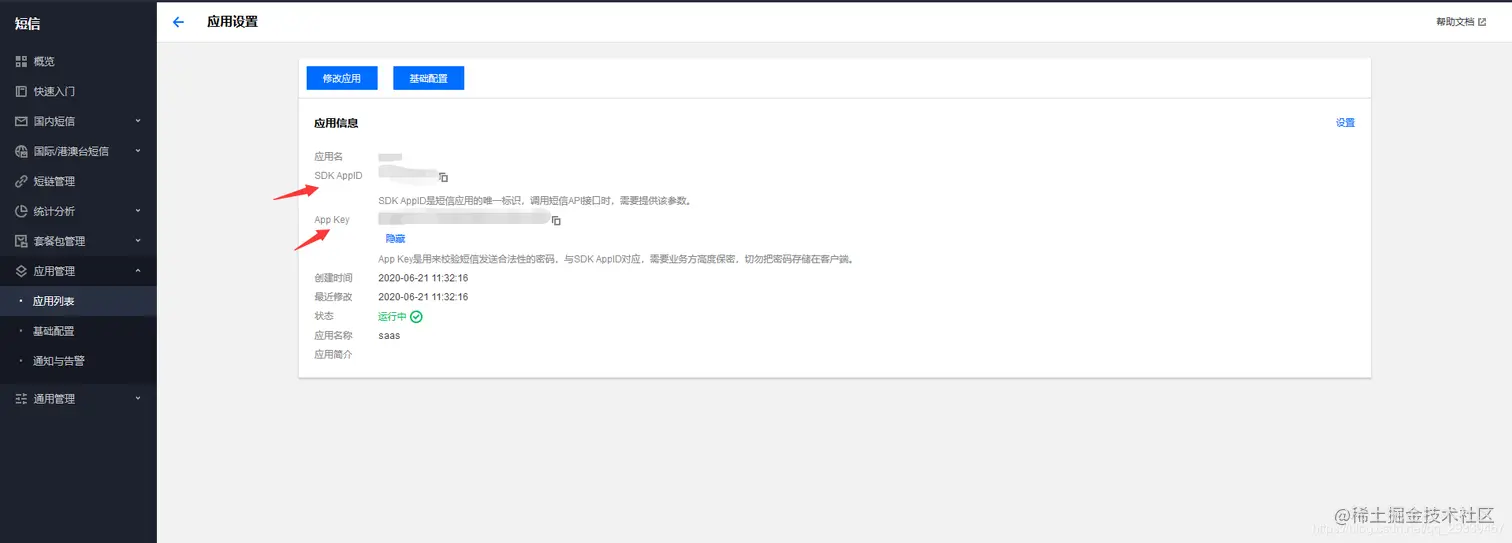This screenshot has width=1512, height=543.
Task: Click the SDK AppID label
Action: [338, 176]
